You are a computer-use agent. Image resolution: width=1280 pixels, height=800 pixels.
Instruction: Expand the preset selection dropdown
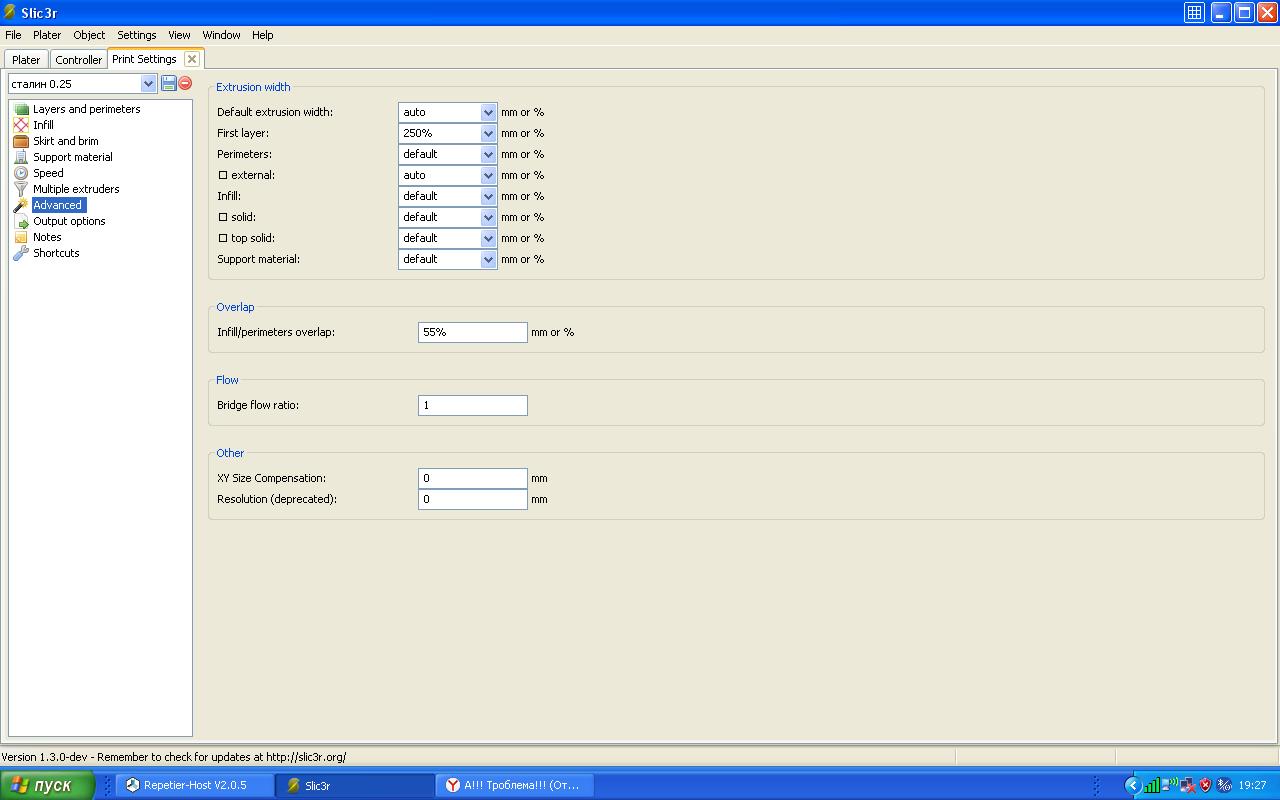(x=148, y=84)
